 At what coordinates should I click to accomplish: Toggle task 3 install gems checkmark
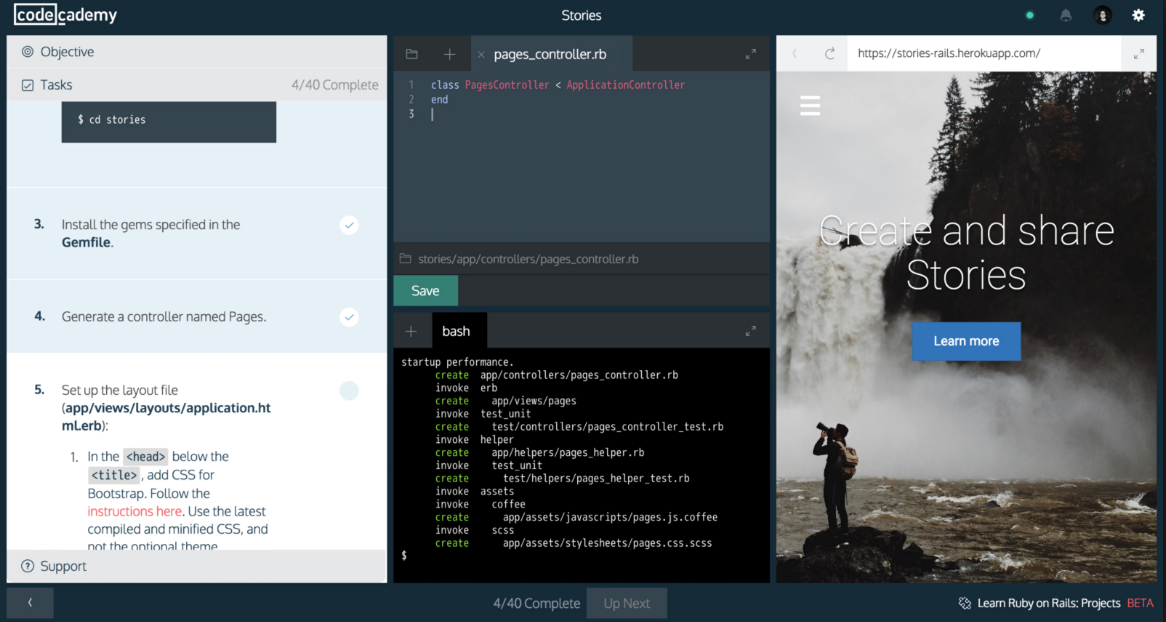tap(349, 225)
